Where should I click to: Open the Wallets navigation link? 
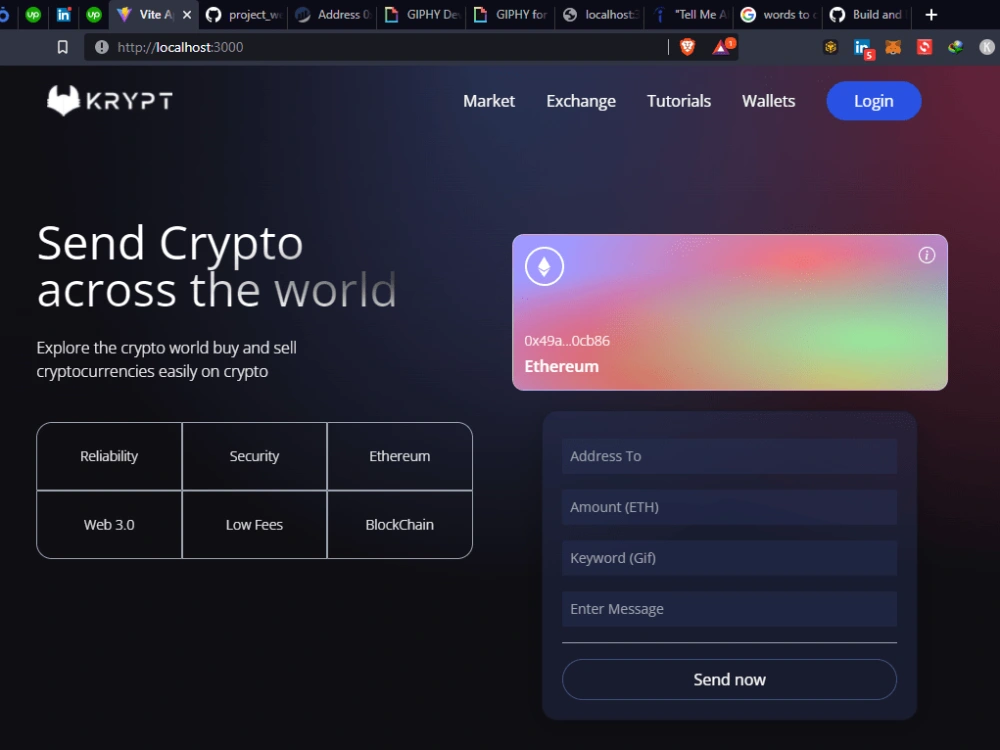tap(768, 101)
